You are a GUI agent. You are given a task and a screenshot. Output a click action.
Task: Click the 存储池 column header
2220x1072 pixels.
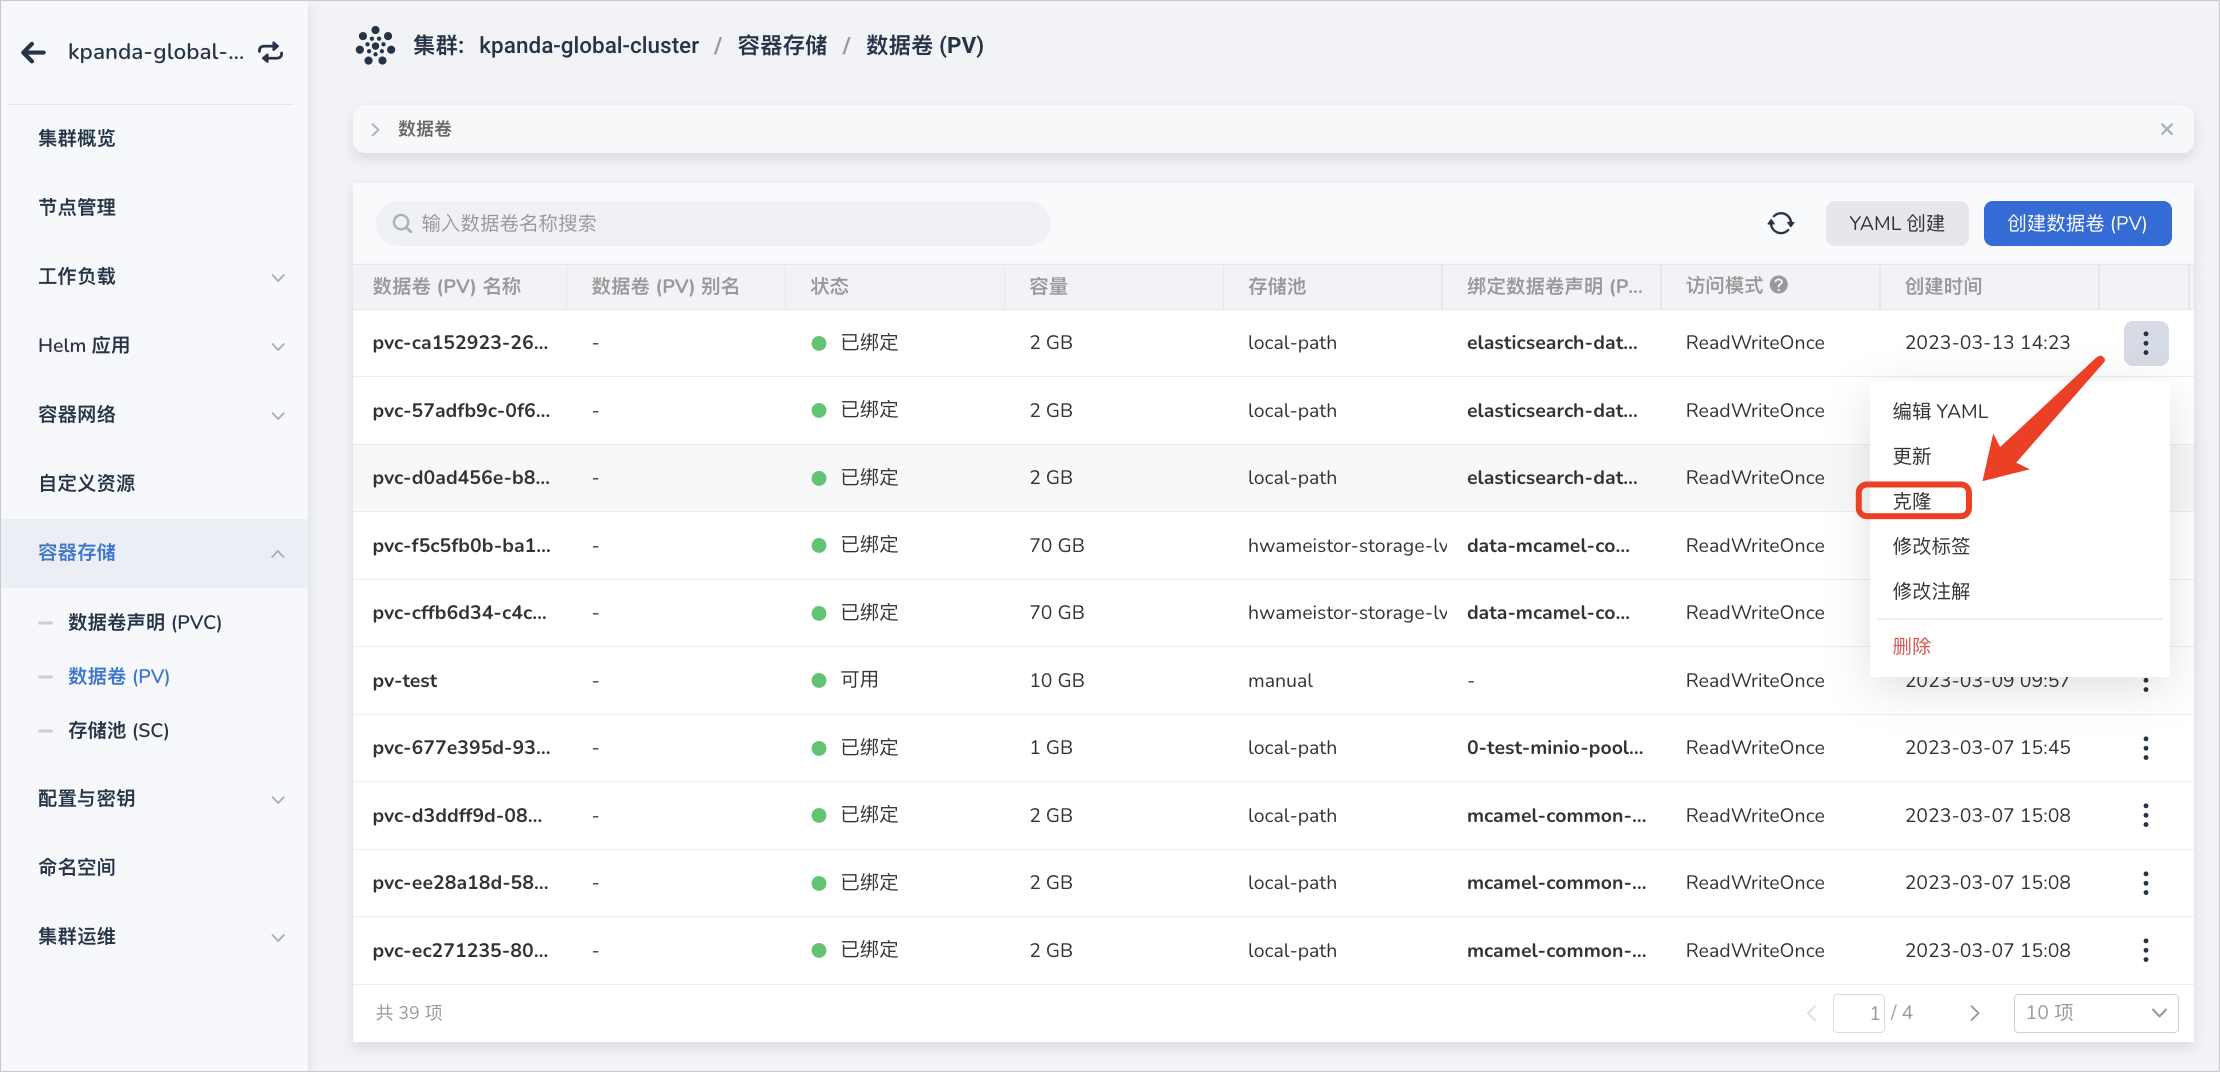tap(1277, 286)
